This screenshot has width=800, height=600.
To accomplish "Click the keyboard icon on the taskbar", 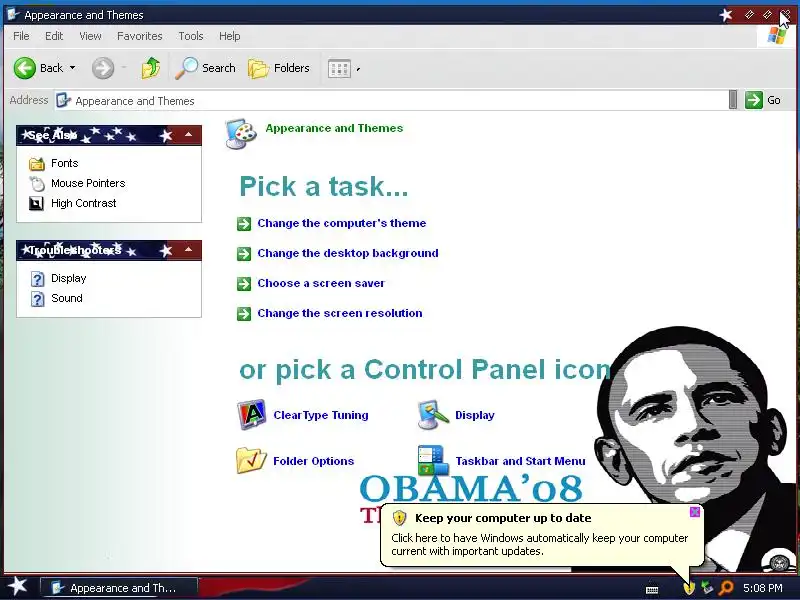I will [x=652, y=589].
